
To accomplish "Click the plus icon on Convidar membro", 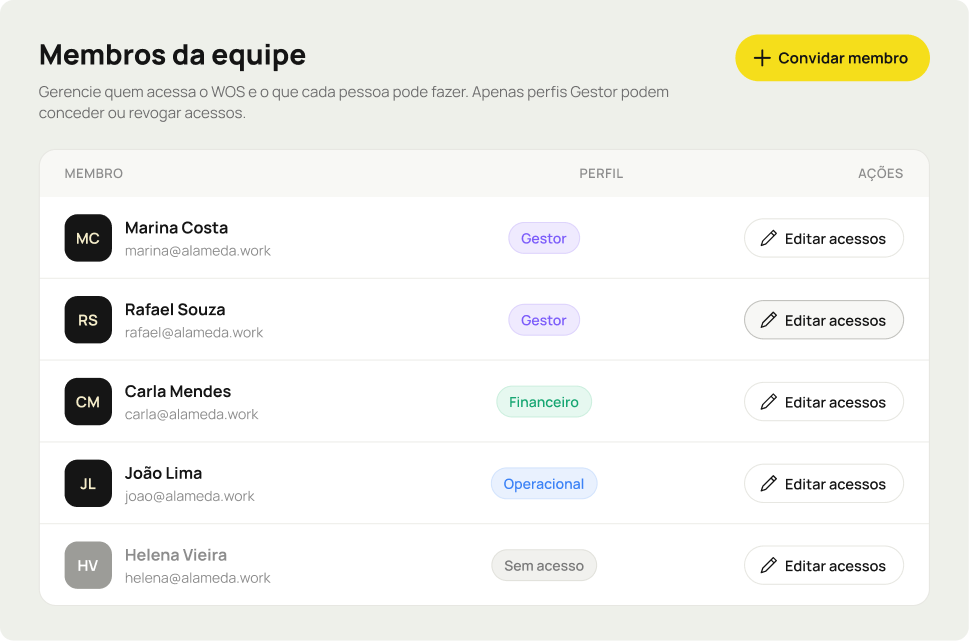I will pyautogui.click(x=762, y=58).
